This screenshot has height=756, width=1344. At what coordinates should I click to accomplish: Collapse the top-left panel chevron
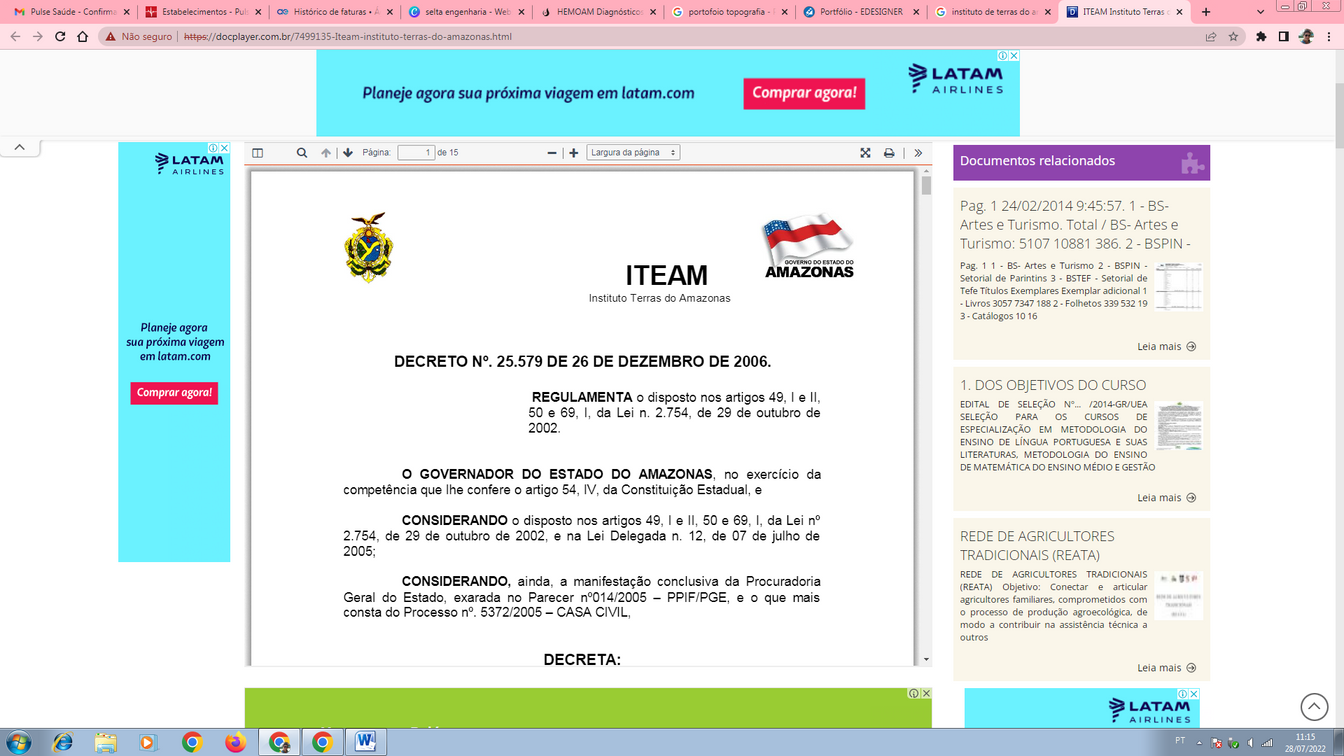[19, 147]
